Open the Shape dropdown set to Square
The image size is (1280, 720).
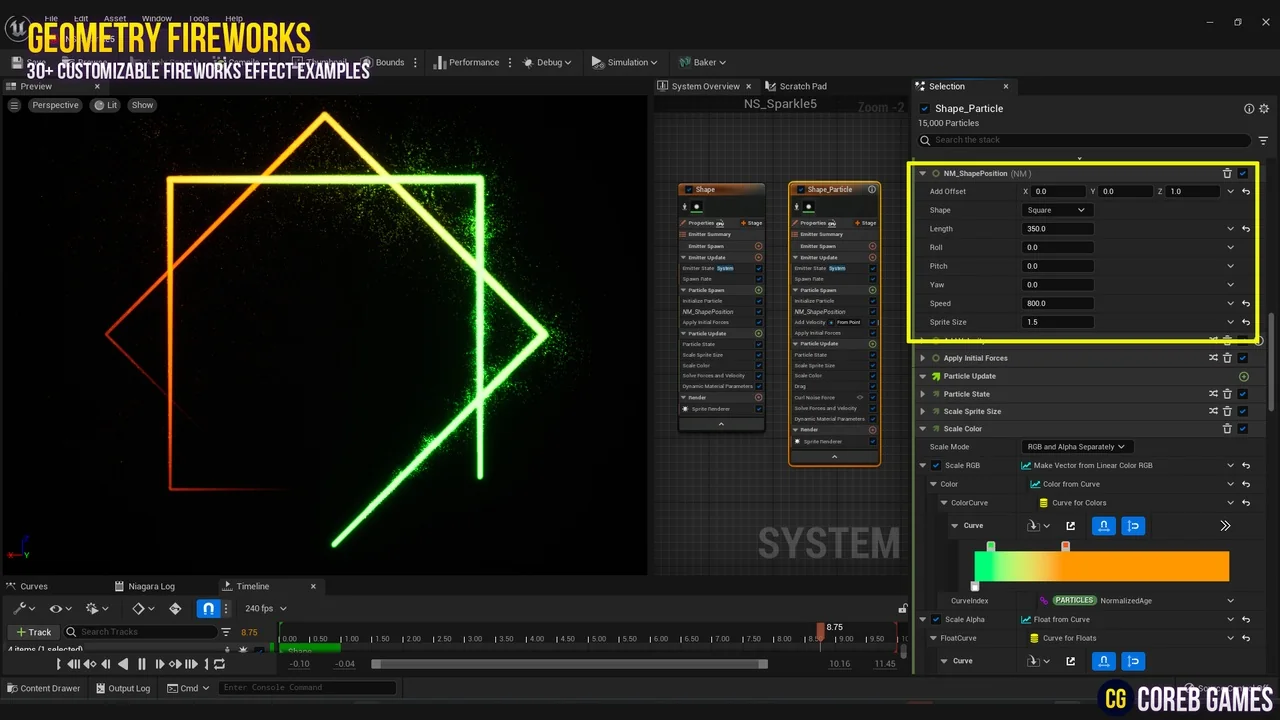[x=1056, y=210]
